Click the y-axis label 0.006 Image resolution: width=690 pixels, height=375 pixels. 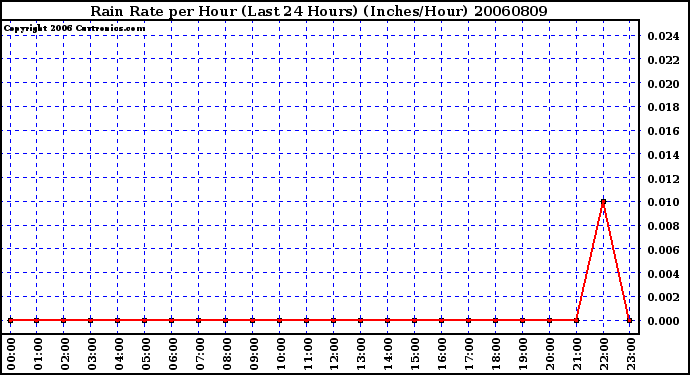tap(663, 250)
